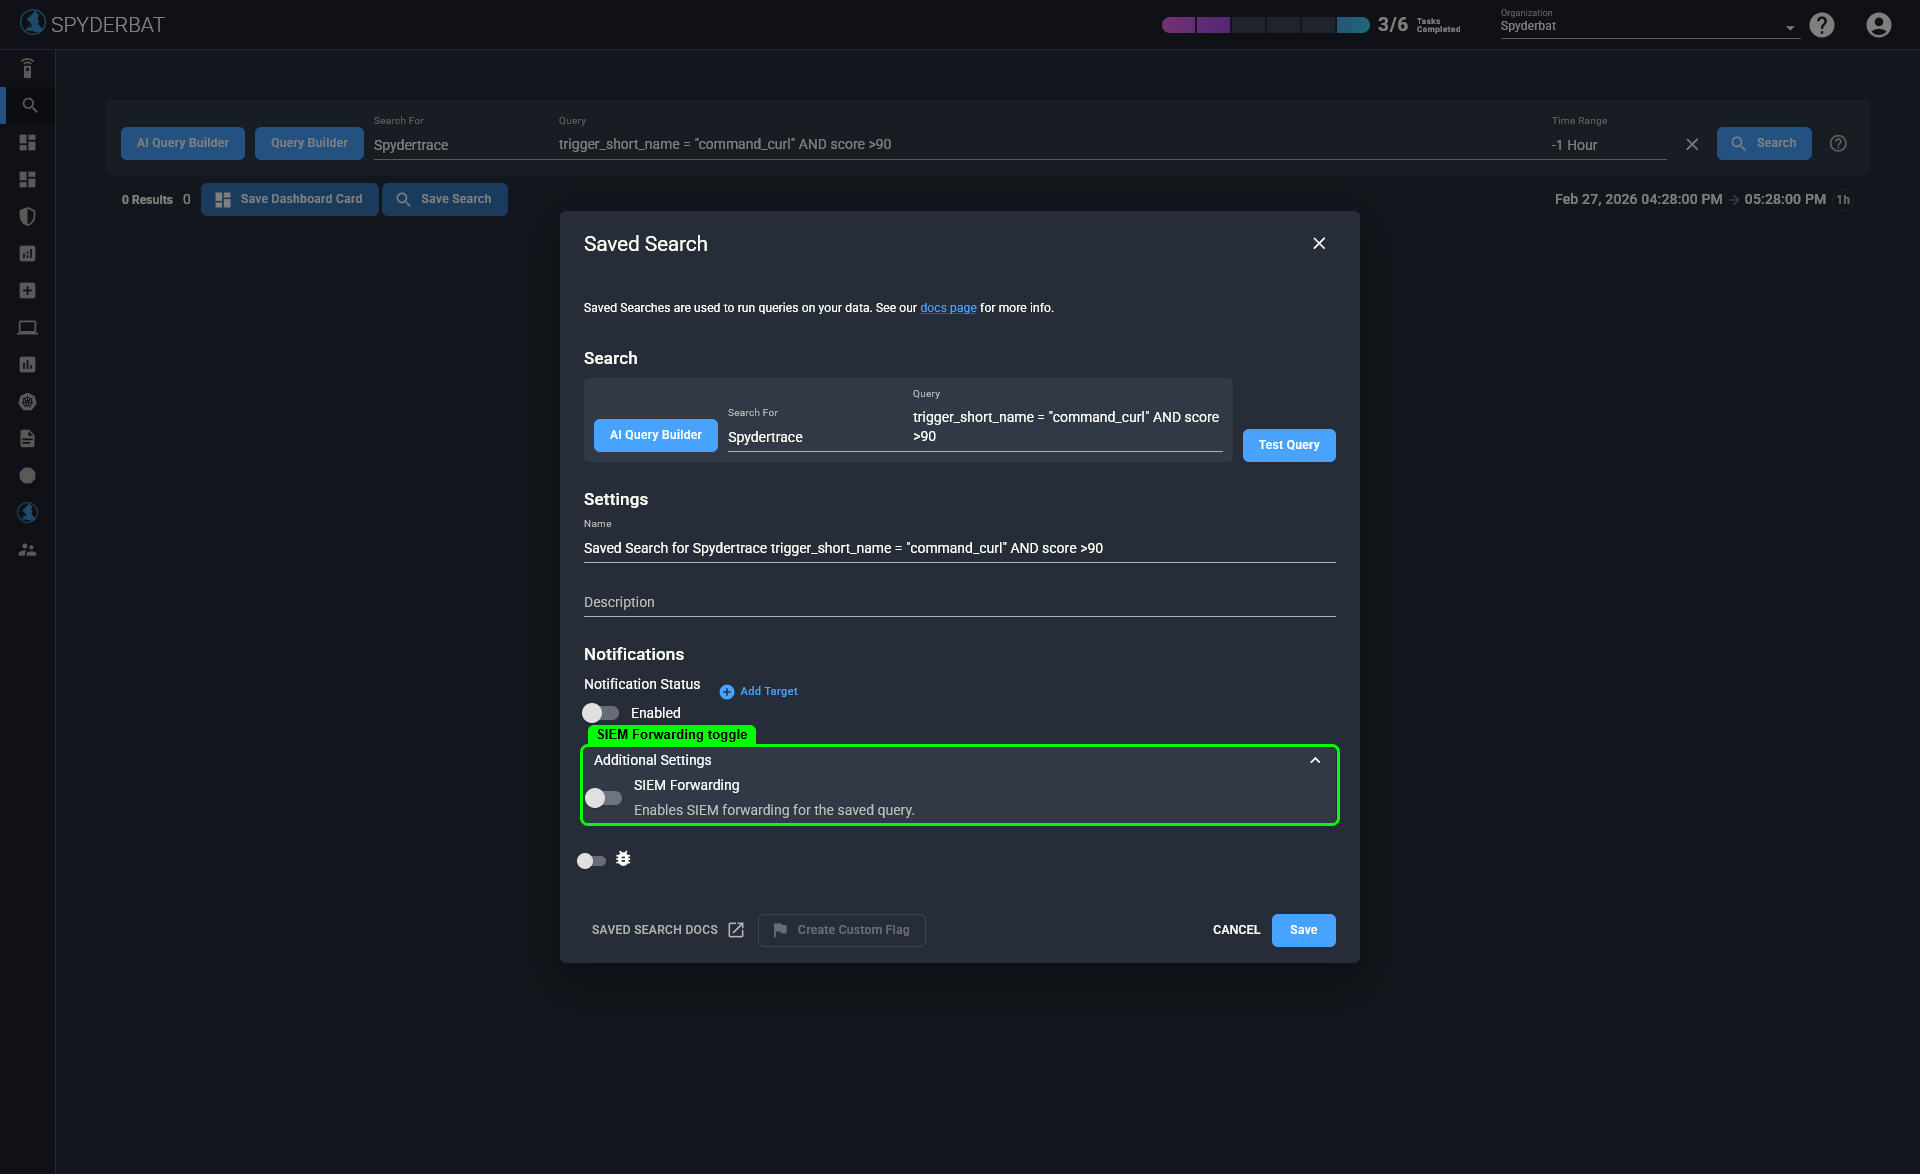The image size is (1920, 1174).
Task: Open the Time Range -1 Hour selector
Action: (1607, 145)
